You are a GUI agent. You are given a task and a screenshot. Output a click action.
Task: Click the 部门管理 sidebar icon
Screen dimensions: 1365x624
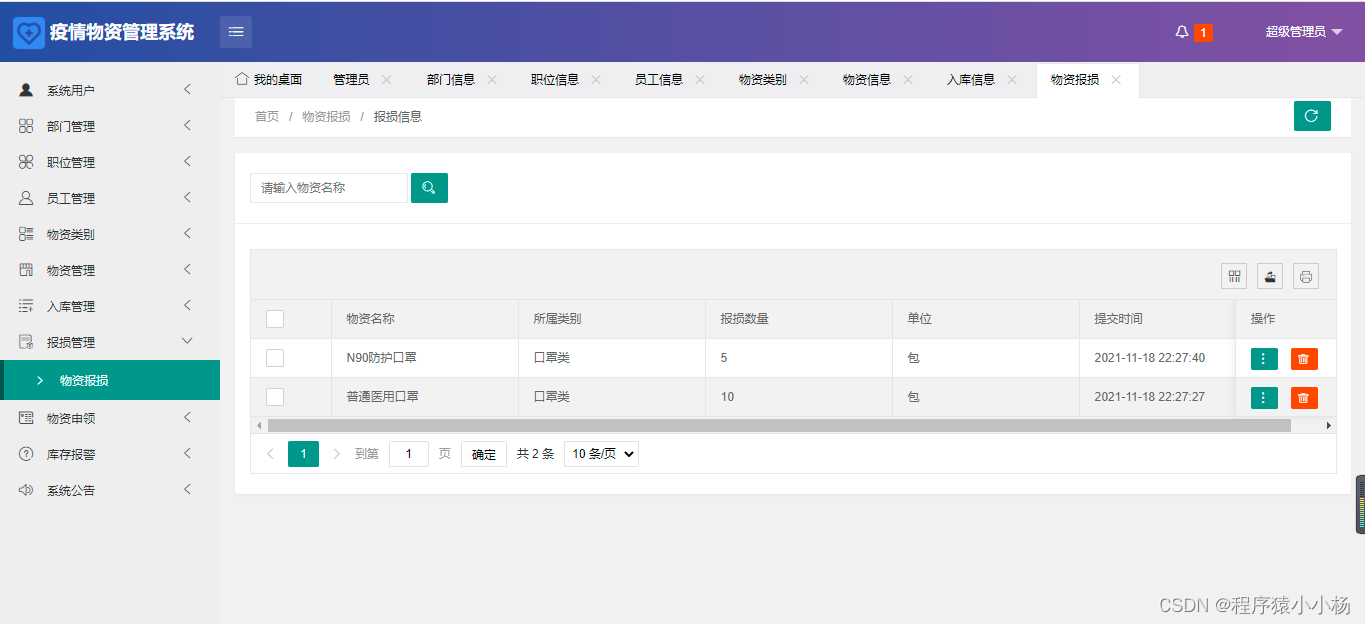click(x=26, y=126)
